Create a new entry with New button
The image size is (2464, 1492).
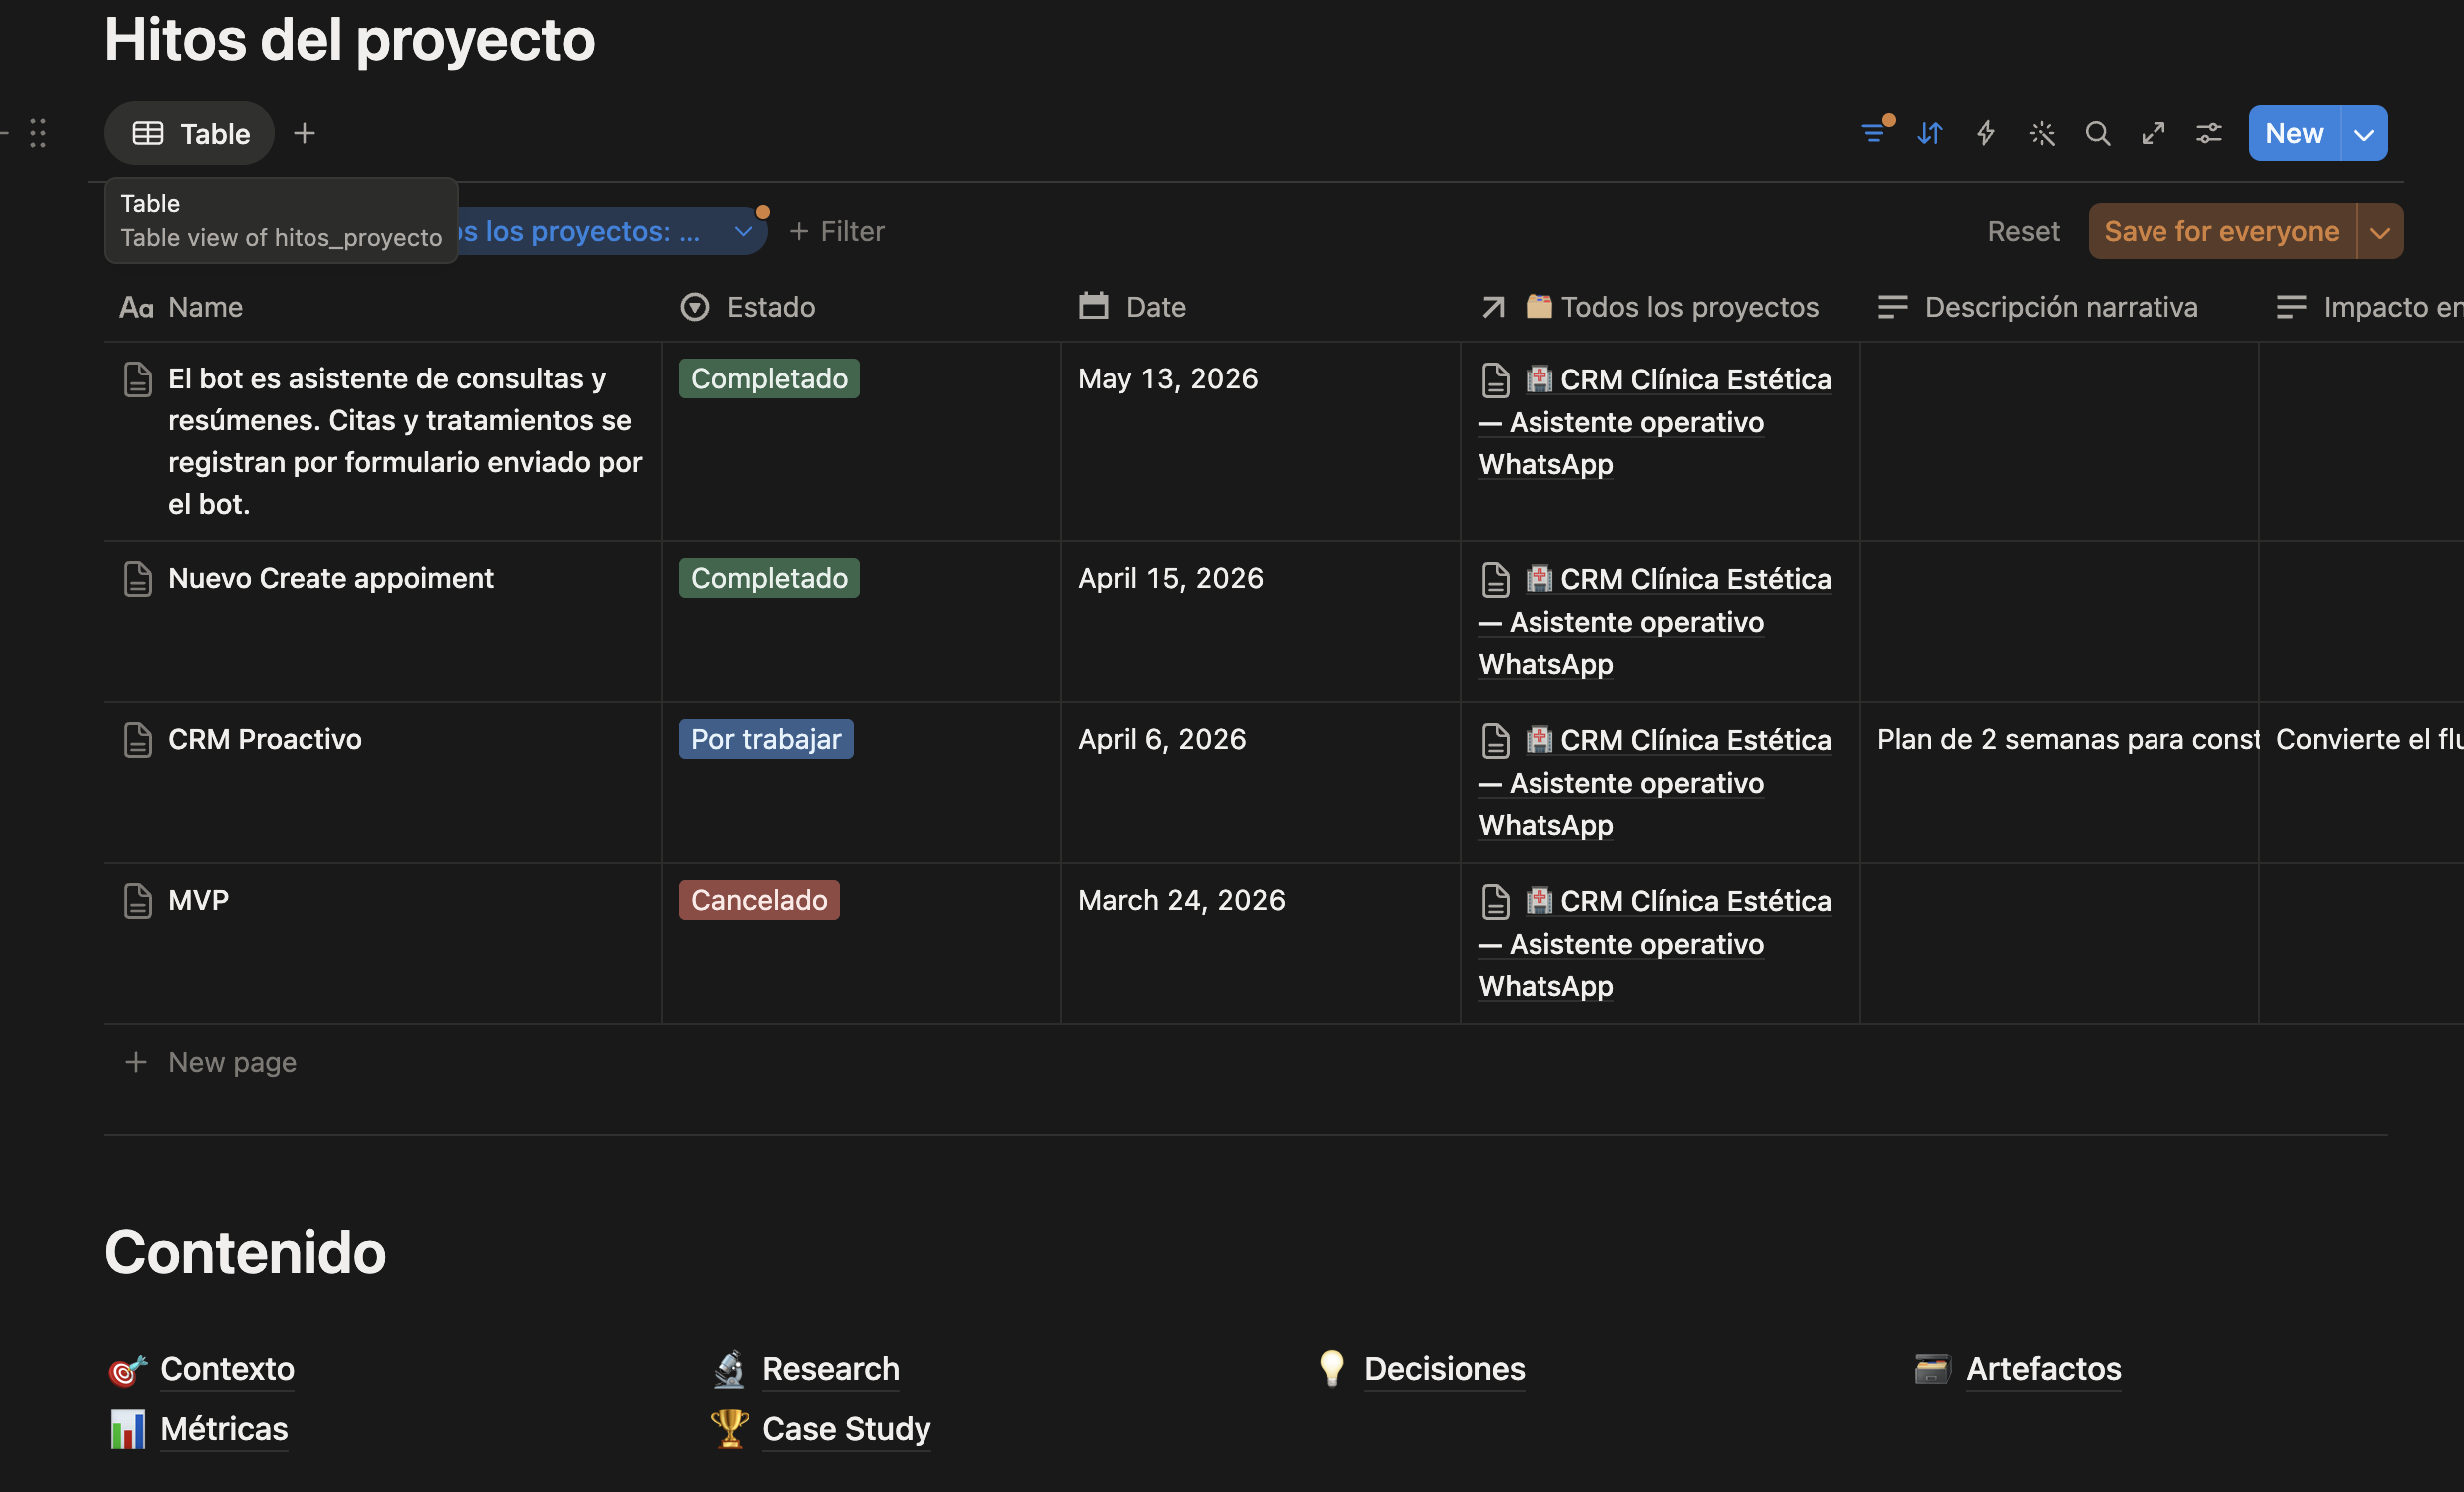(x=2294, y=133)
